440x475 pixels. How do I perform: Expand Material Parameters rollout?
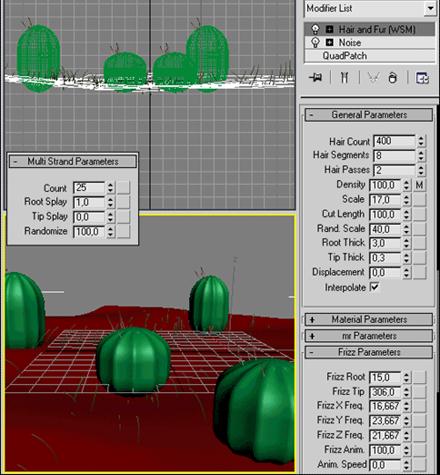pyautogui.click(x=369, y=319)
